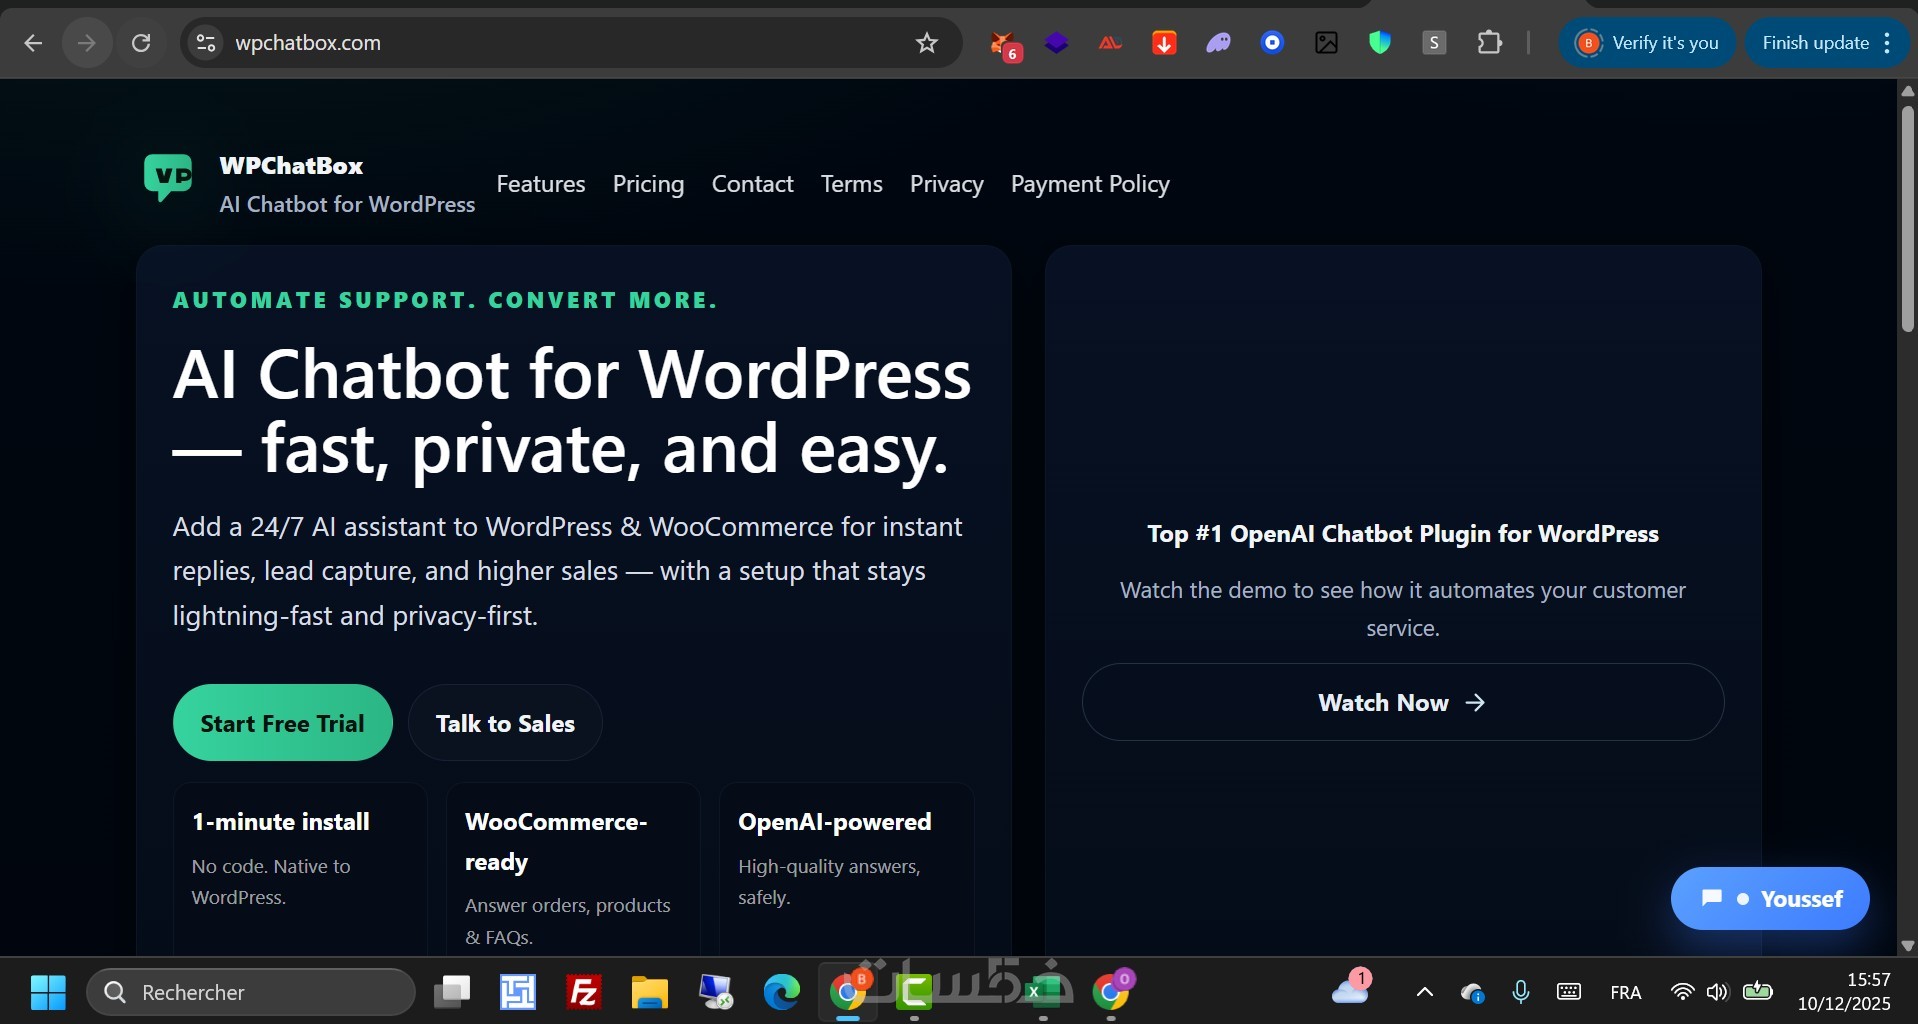Open the green shield extension

[x=1380, y=43]
